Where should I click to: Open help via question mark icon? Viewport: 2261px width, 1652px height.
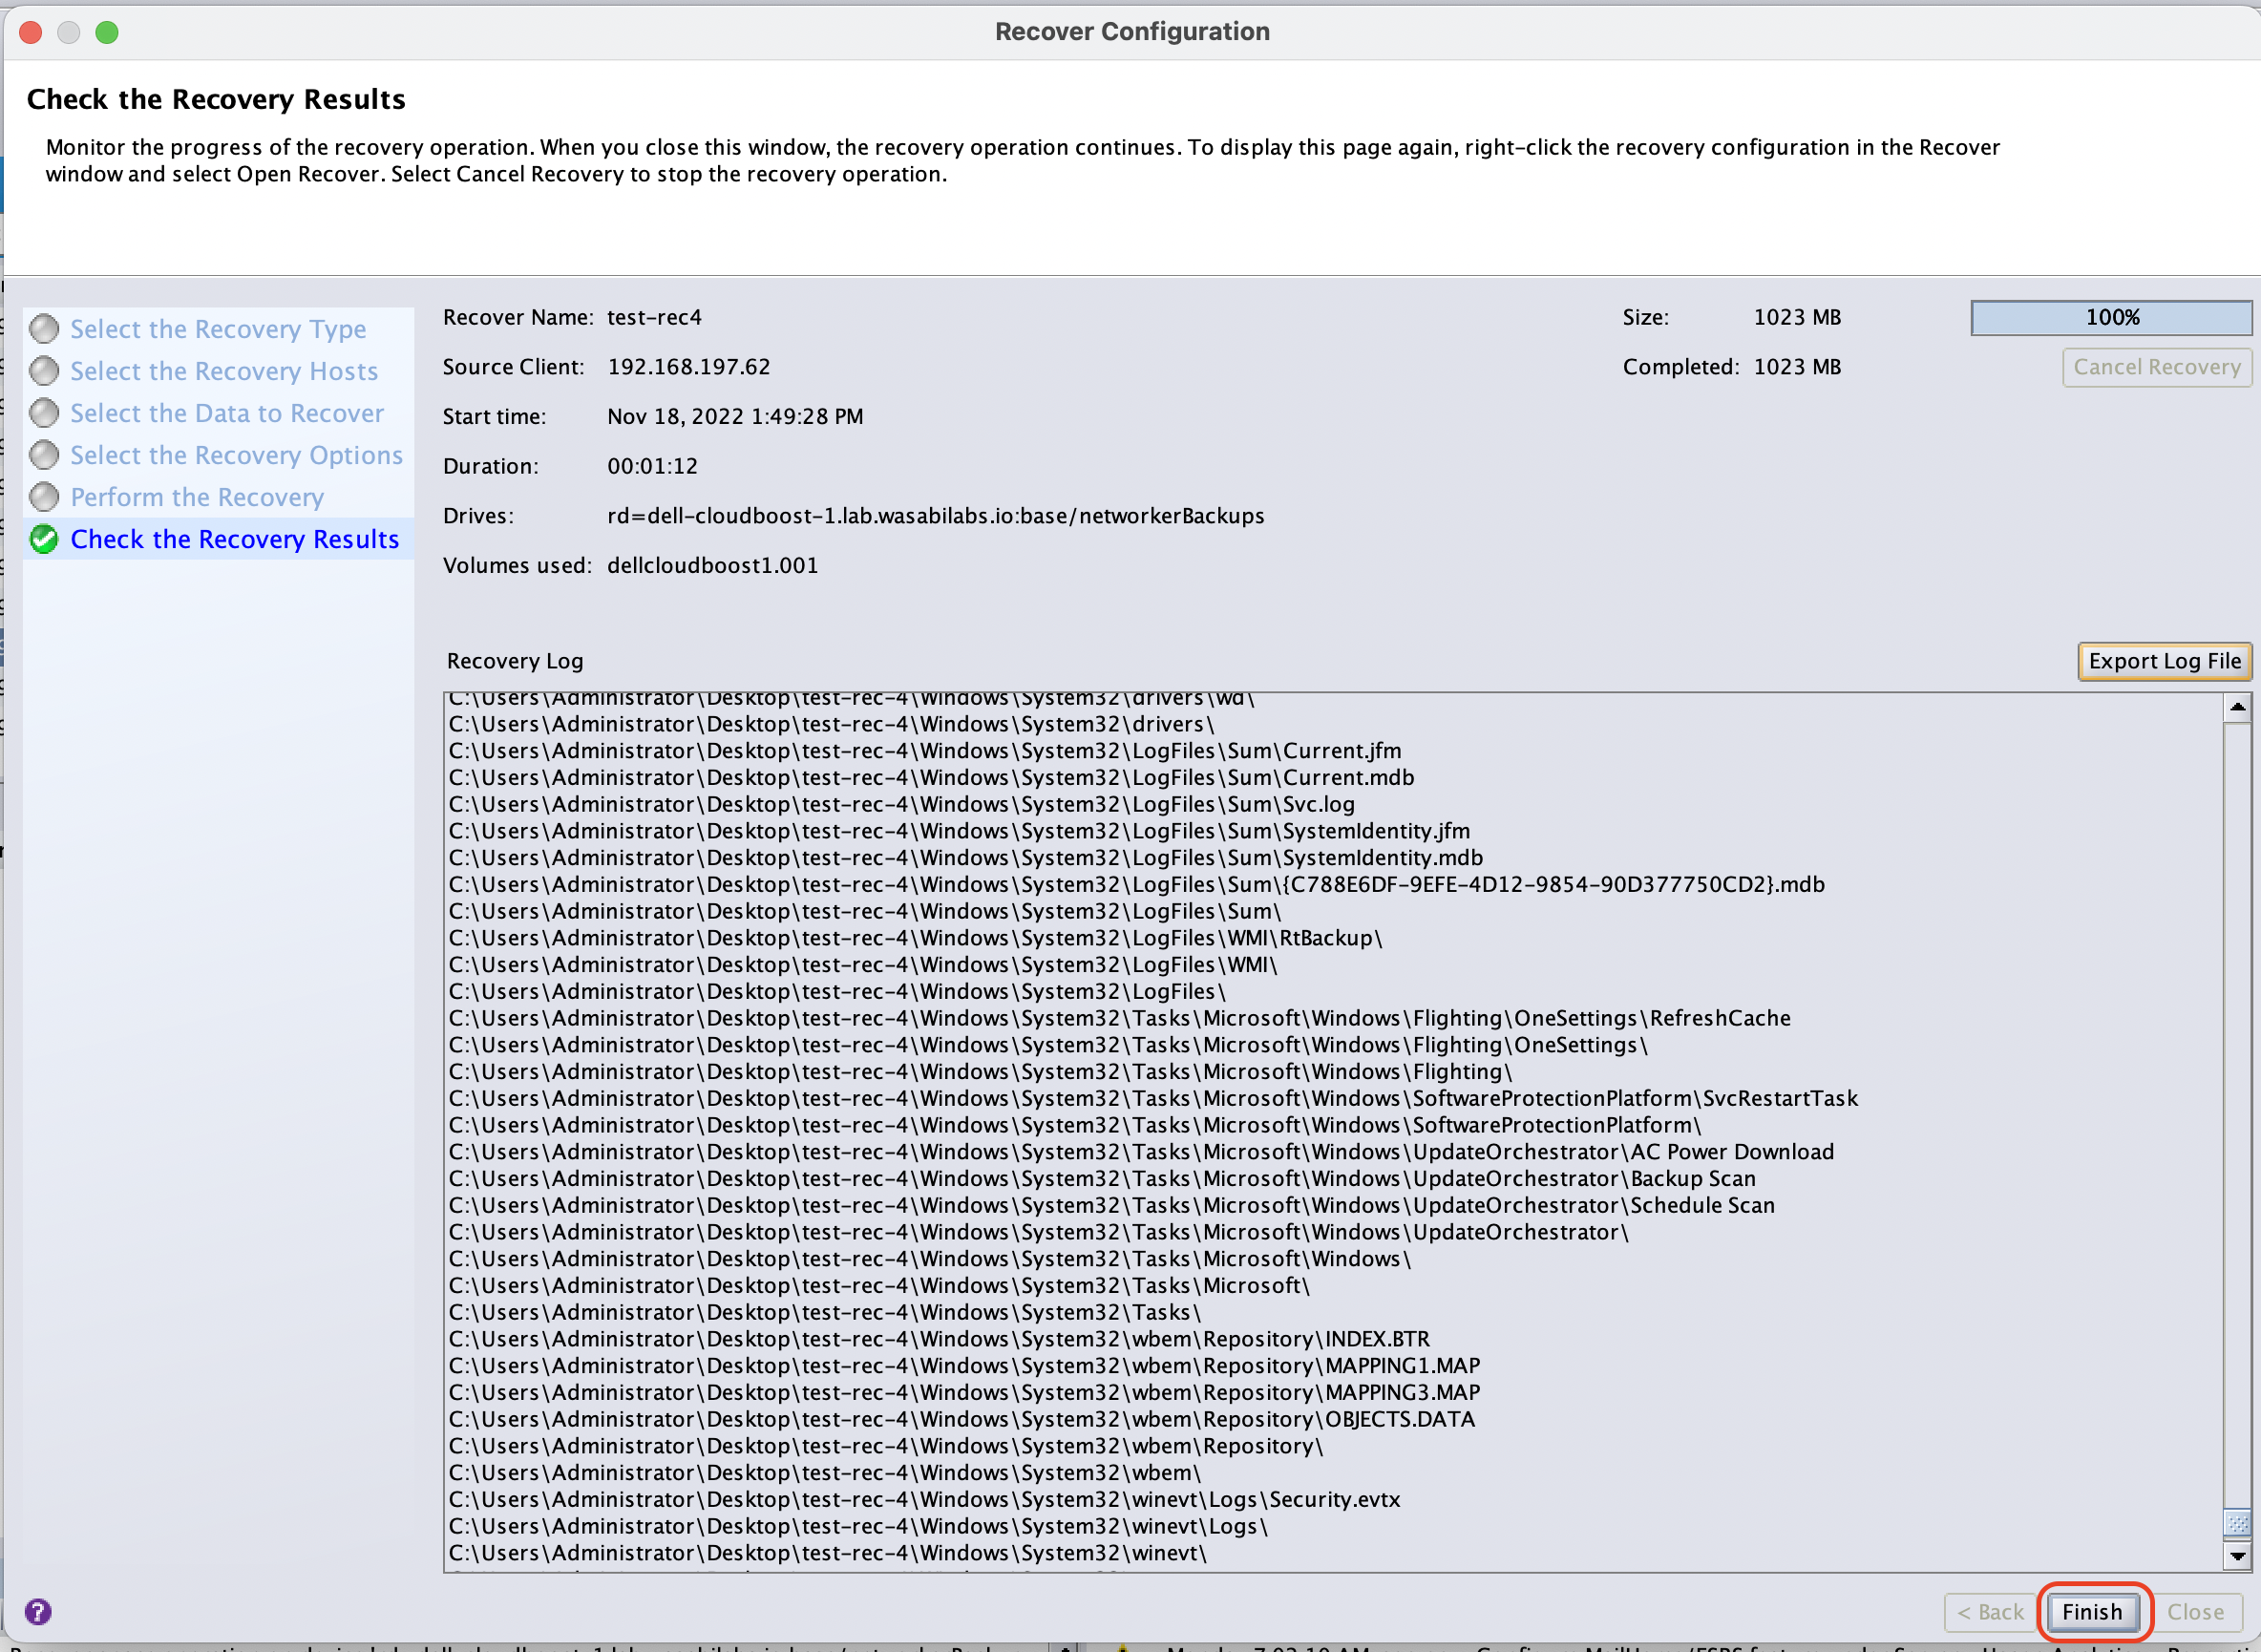(x=38, y=1611)
